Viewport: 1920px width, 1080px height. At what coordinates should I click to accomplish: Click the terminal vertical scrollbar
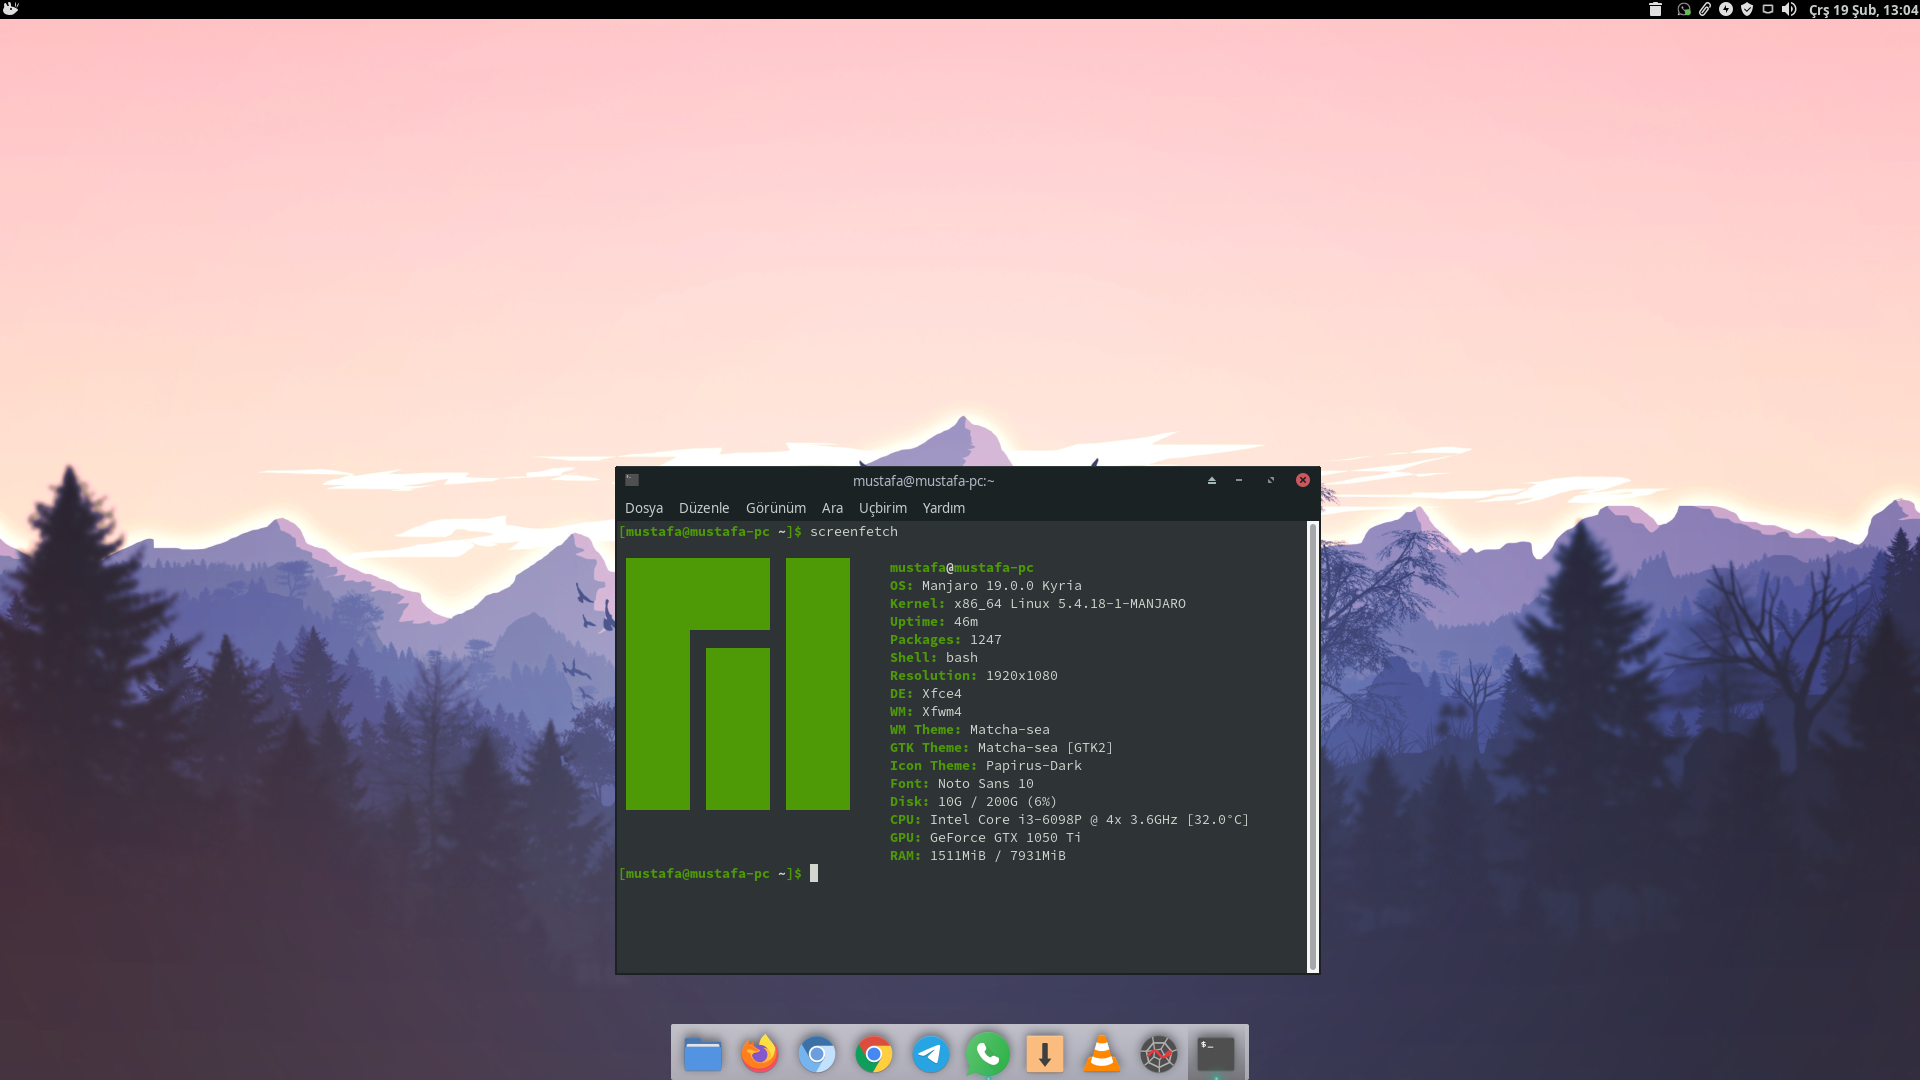(1312, 745)
